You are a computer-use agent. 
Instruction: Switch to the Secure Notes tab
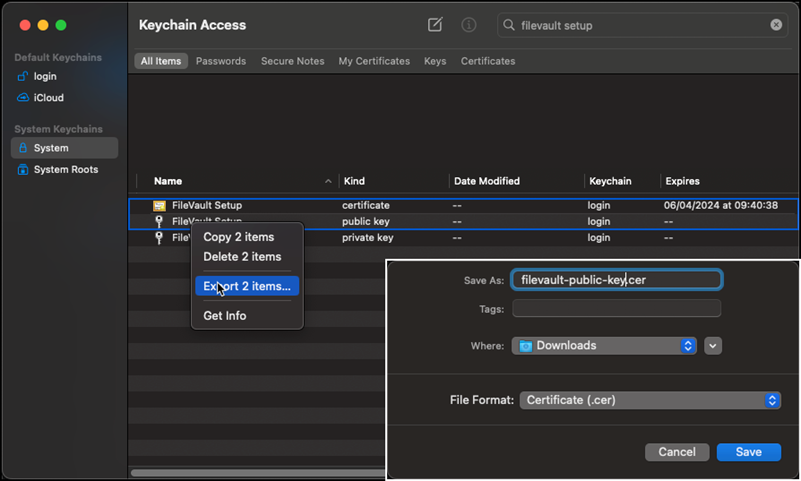click(x=292, y=61)
